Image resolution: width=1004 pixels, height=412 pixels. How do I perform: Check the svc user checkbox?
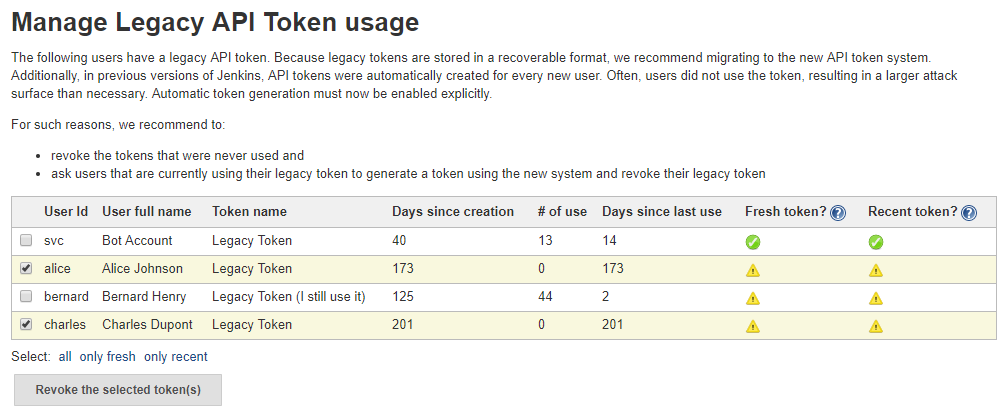click(x=26, y=241)
